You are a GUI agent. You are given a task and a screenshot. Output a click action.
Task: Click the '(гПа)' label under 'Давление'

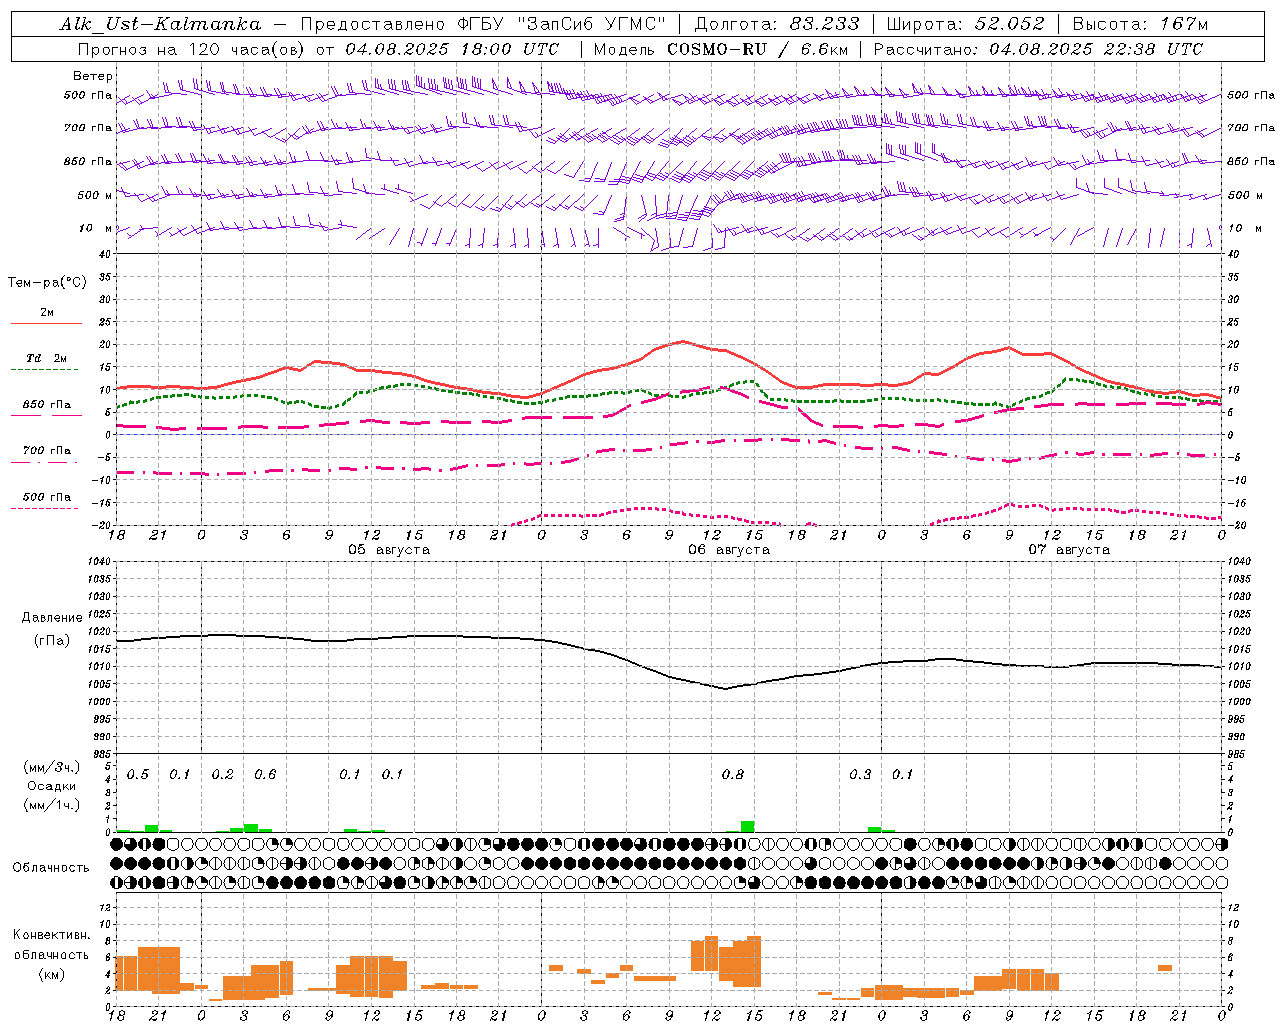(x=52, y=641)
